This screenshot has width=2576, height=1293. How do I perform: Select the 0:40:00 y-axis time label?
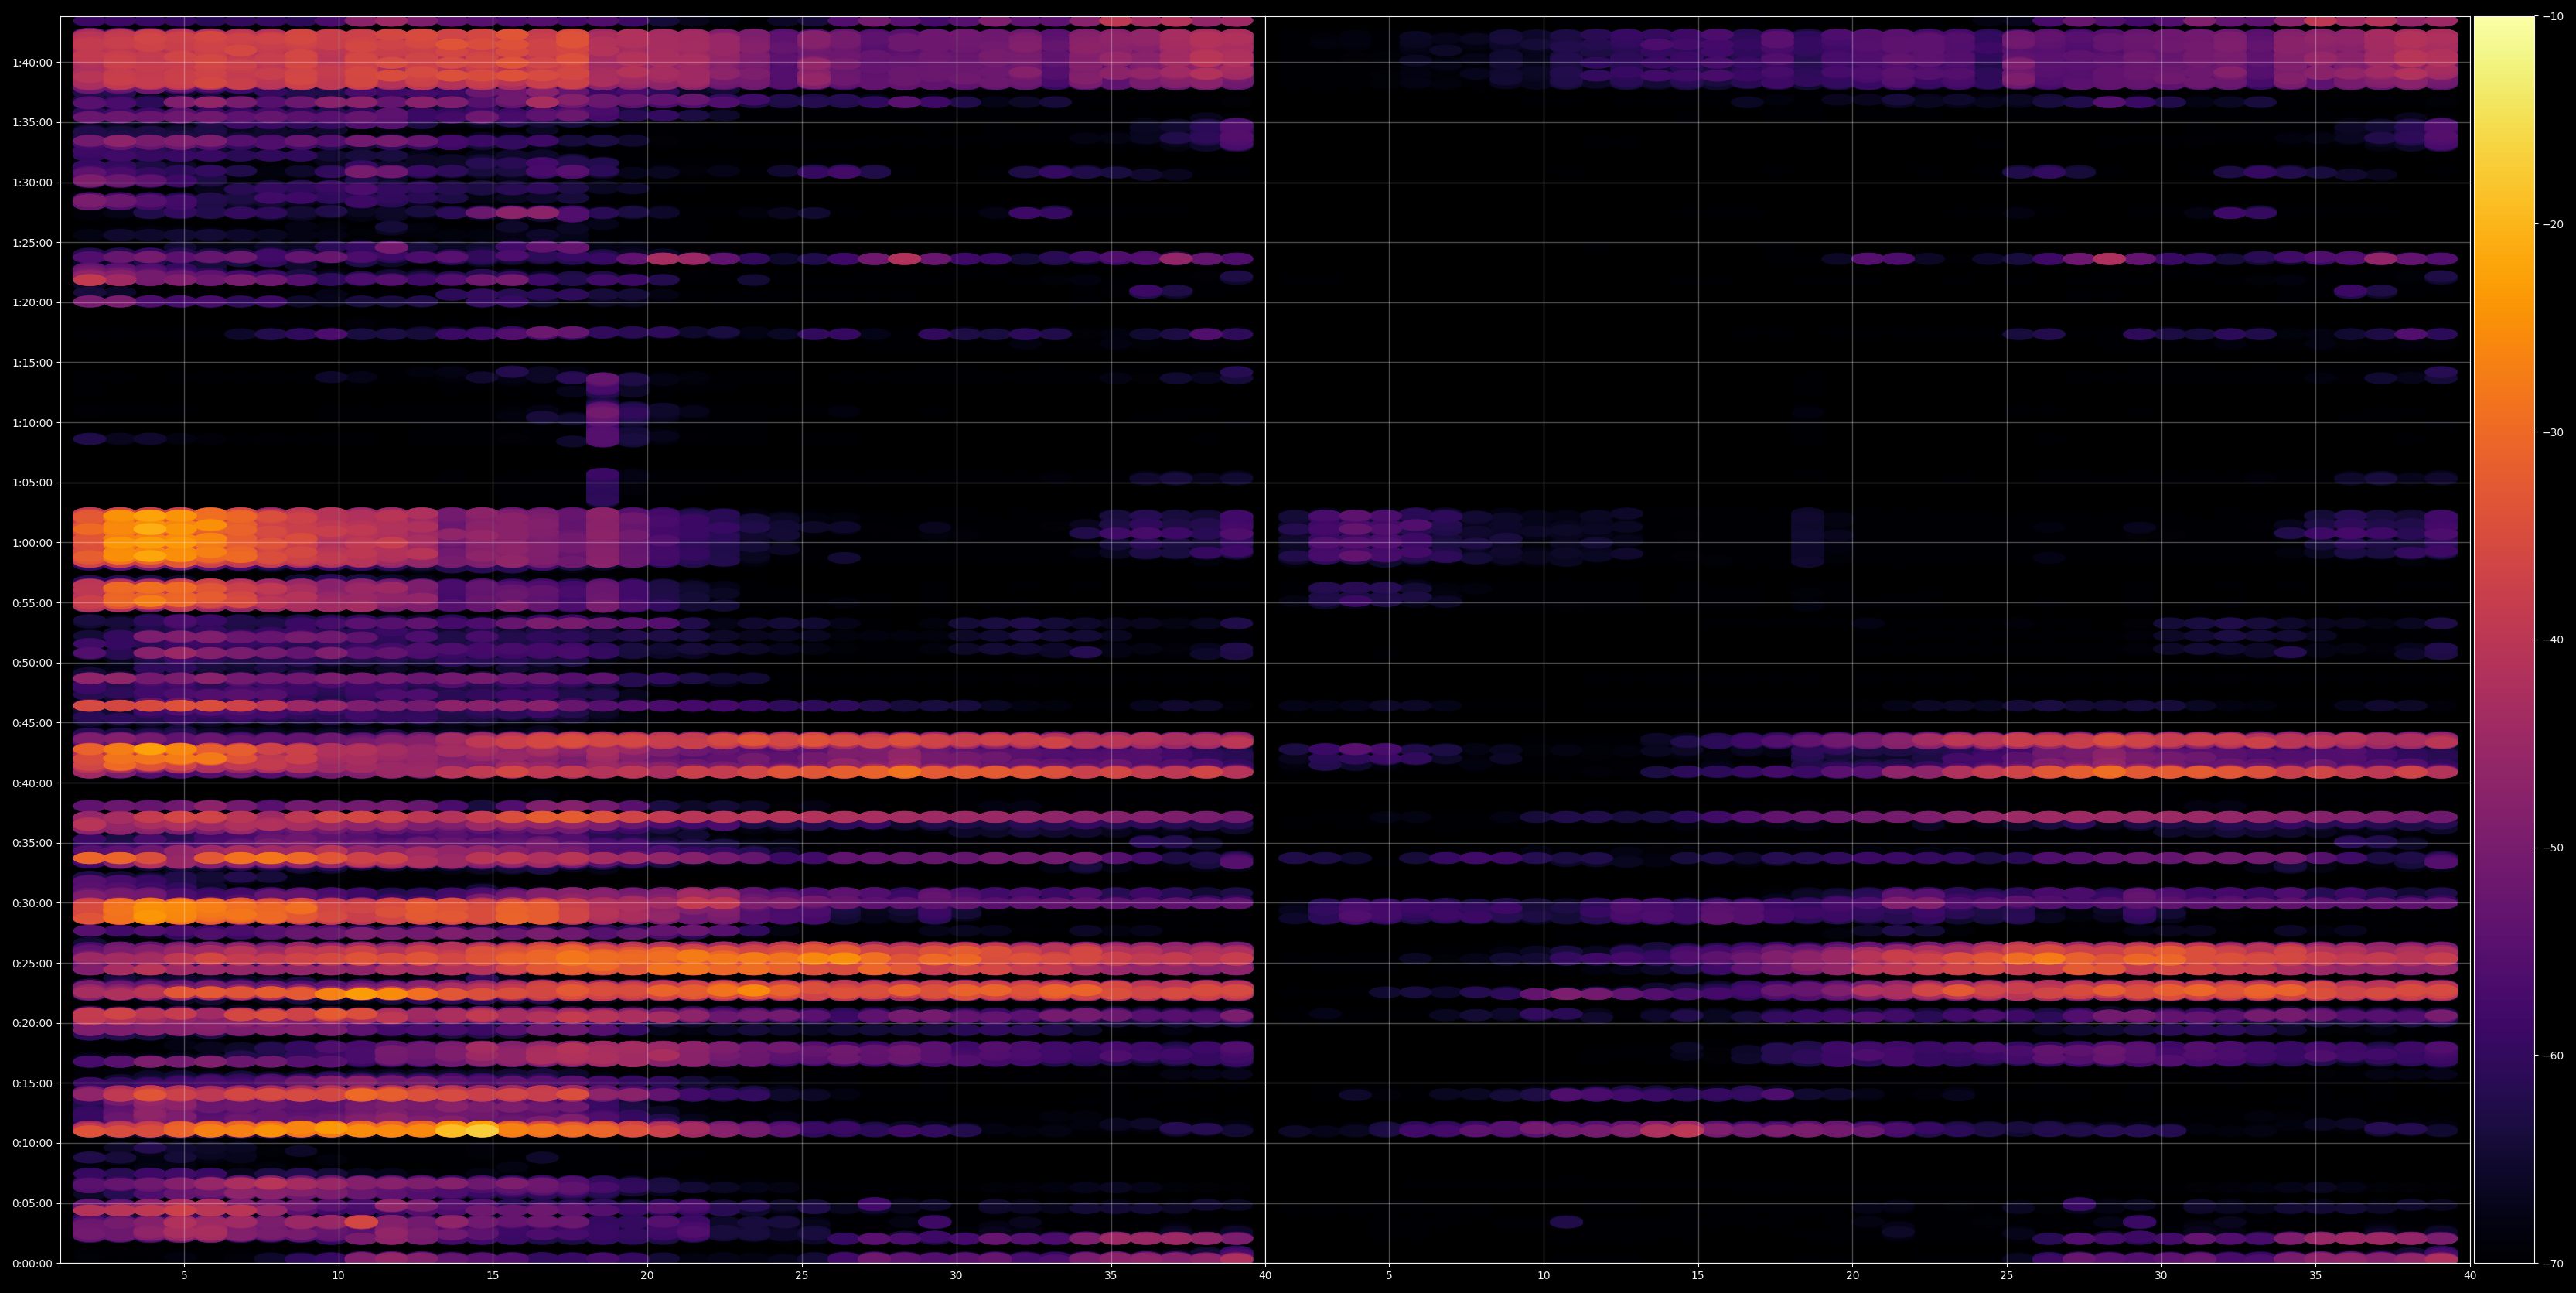tap(32, 783)
